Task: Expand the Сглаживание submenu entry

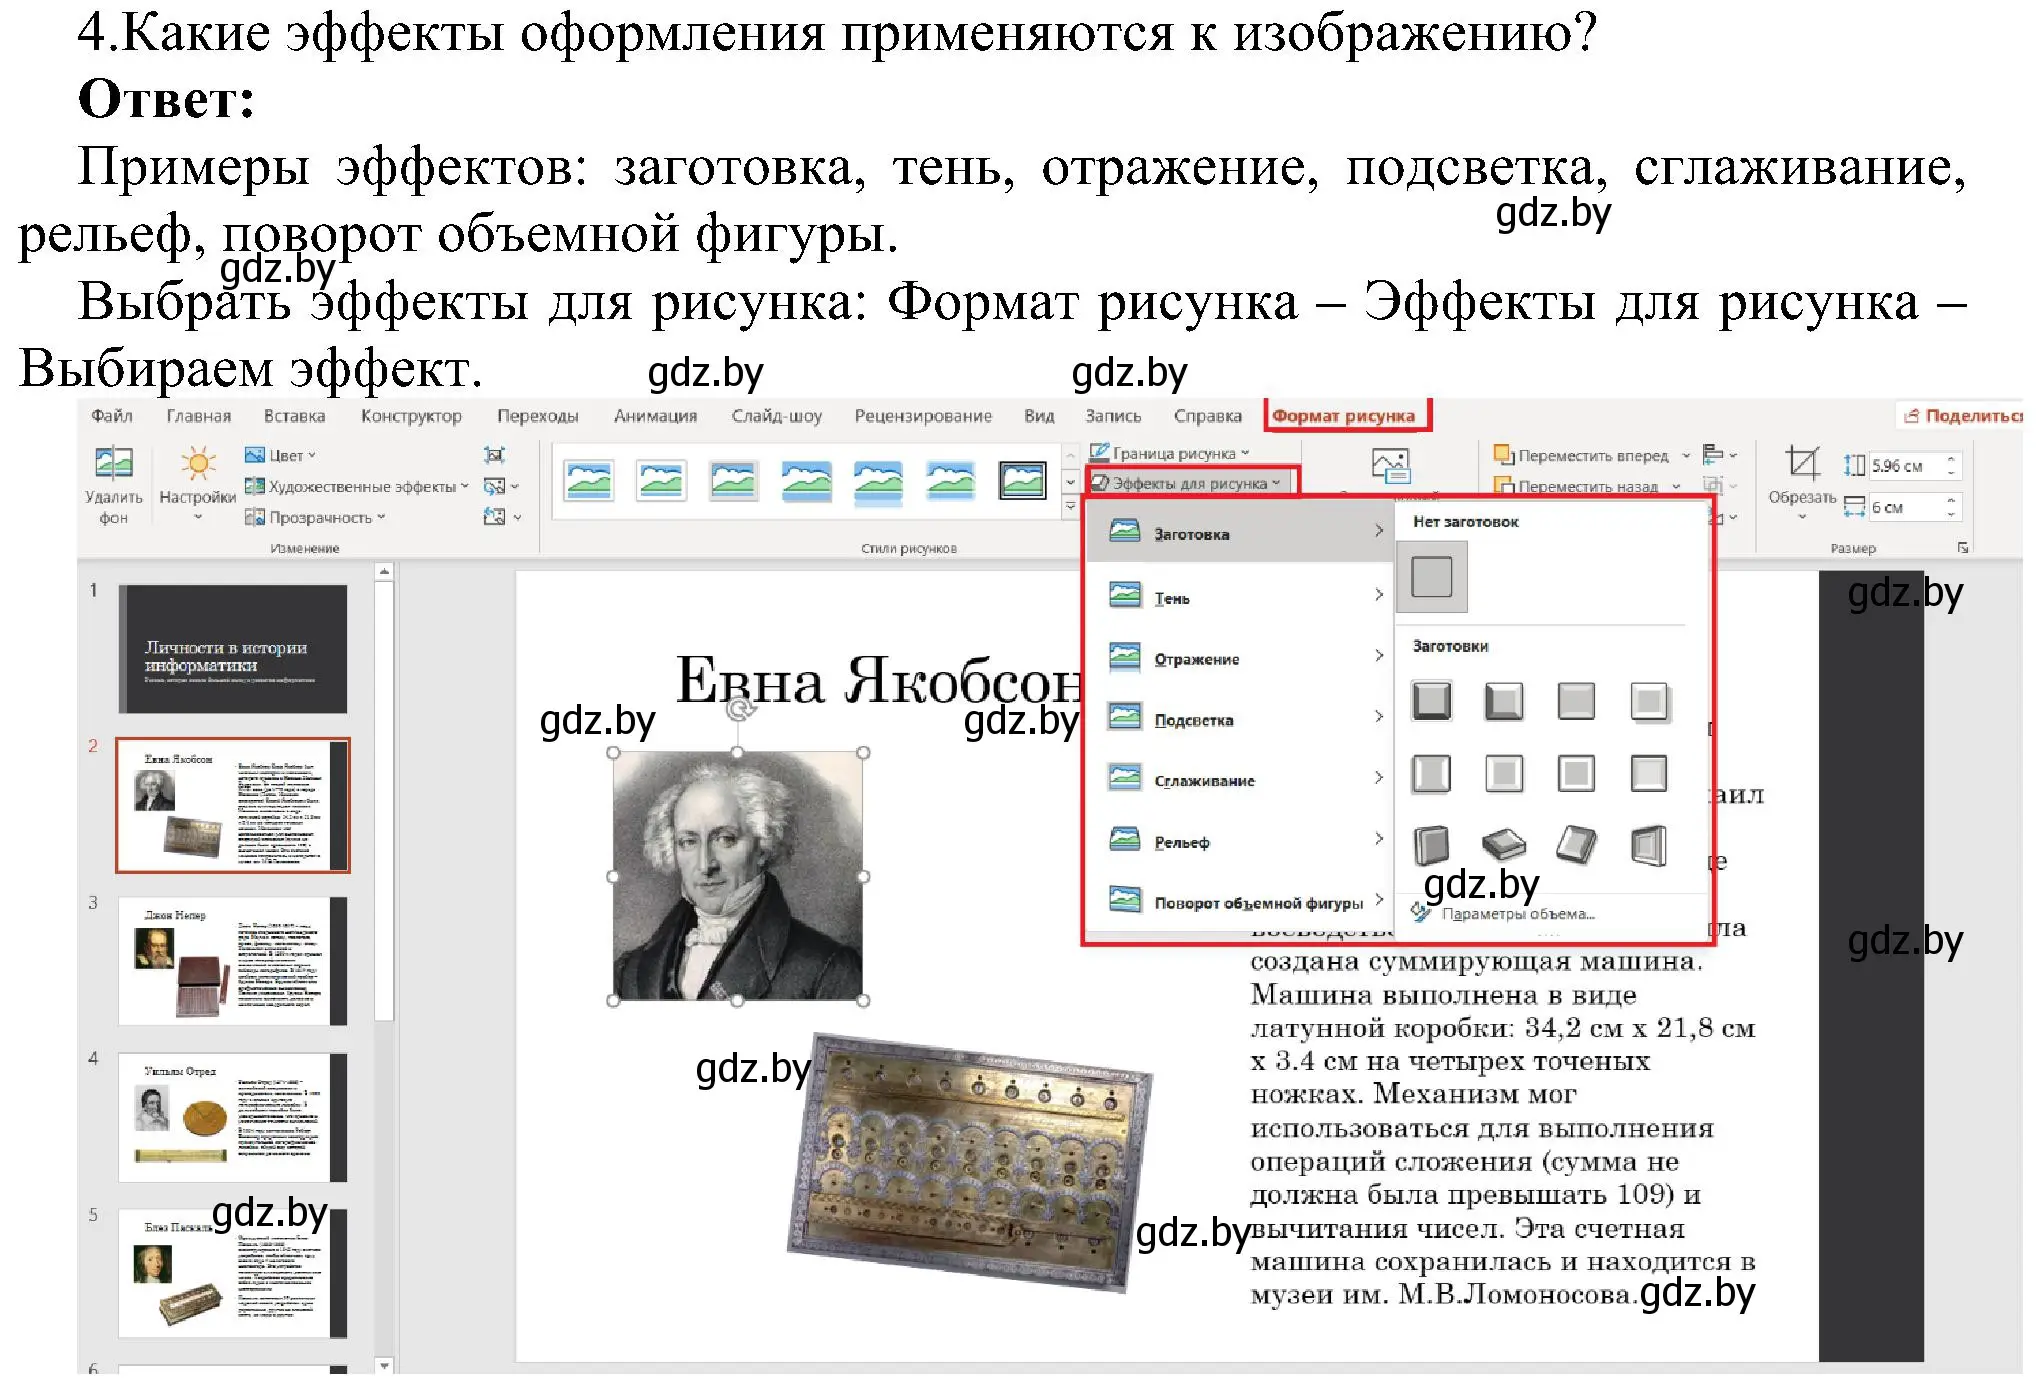Action: (1240, 780)
